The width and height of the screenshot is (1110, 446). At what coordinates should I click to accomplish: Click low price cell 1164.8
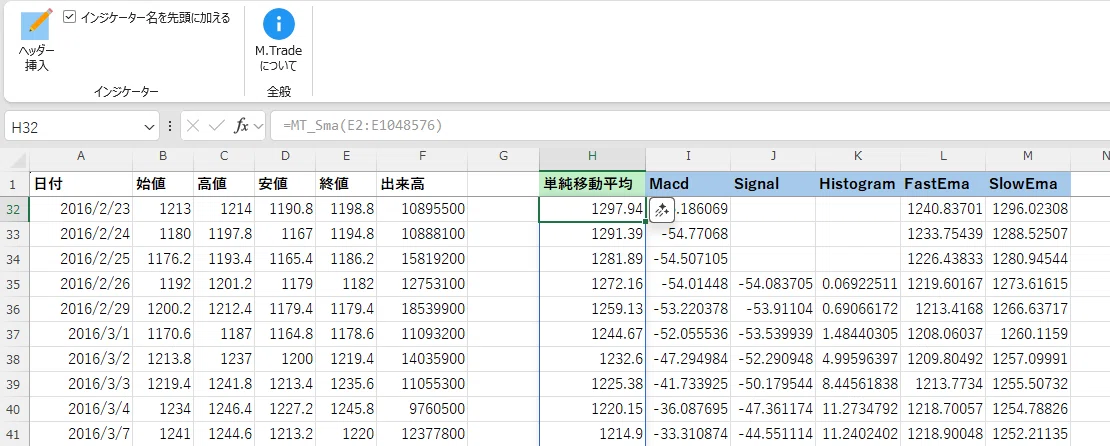[x=285, y=334]
